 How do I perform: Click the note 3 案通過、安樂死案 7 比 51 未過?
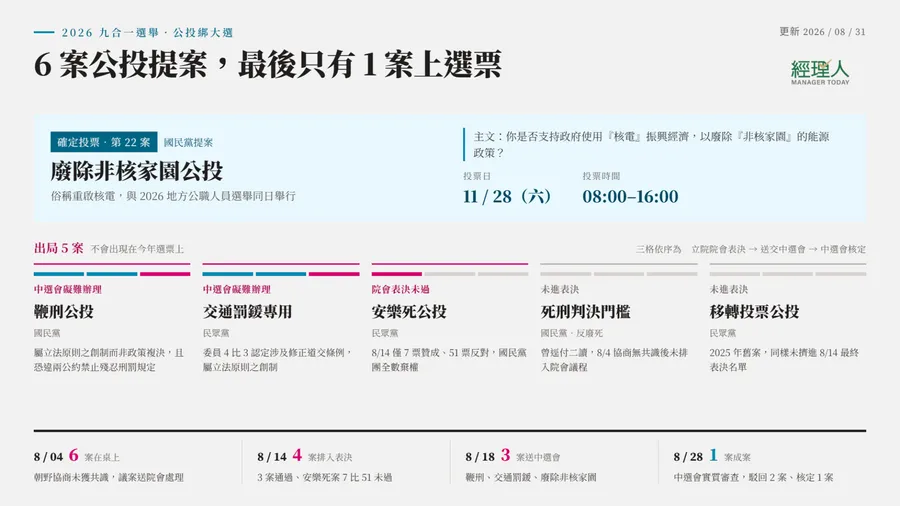pos(325,477)
